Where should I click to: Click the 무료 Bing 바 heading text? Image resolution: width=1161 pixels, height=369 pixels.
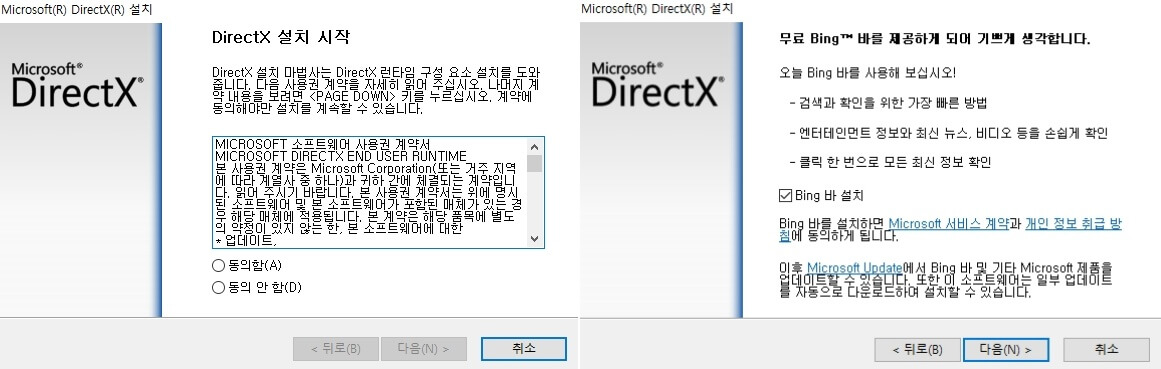pos(935,38)
